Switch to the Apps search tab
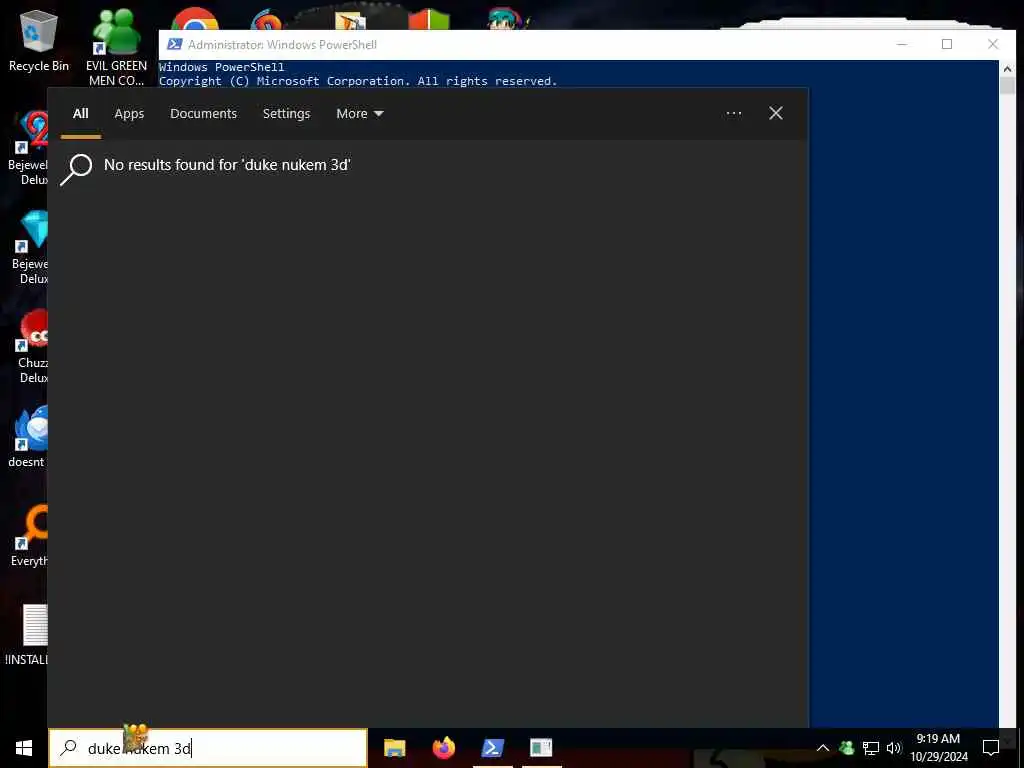The width and height of the screenshot is (1024, 768). 129,114
